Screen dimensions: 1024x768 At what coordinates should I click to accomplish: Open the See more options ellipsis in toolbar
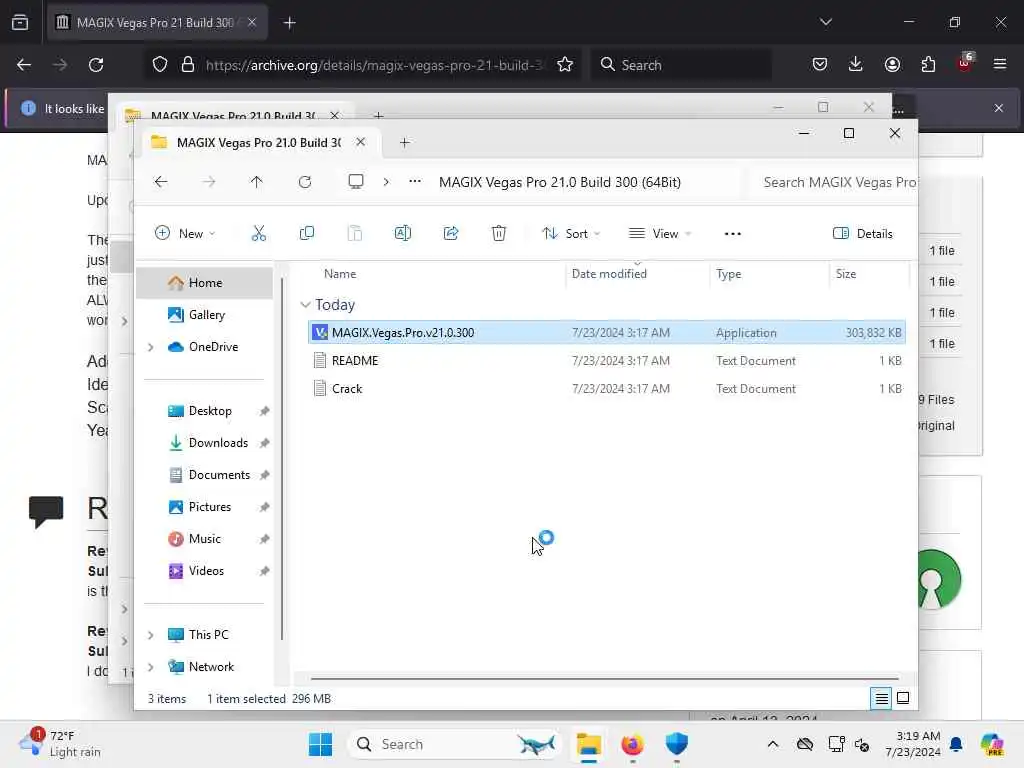coord(733,234)
